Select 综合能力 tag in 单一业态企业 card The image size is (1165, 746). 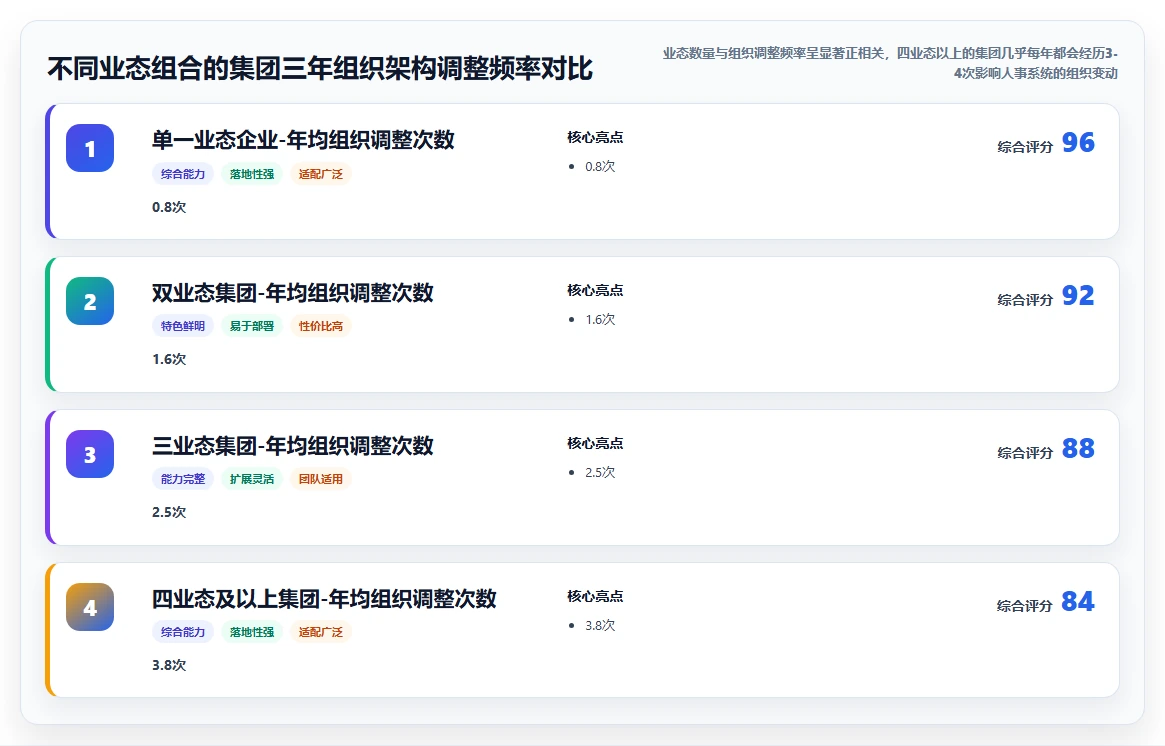click(183, 174)
